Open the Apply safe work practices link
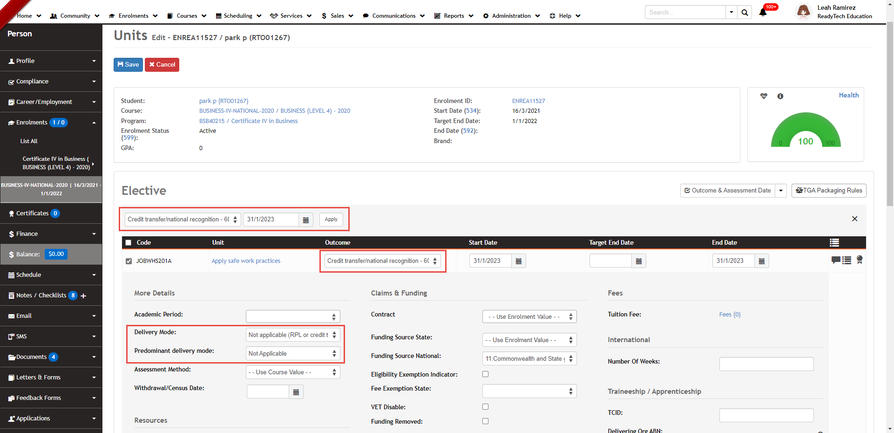The height and width of the screenshot is (433, 894). 245,261
